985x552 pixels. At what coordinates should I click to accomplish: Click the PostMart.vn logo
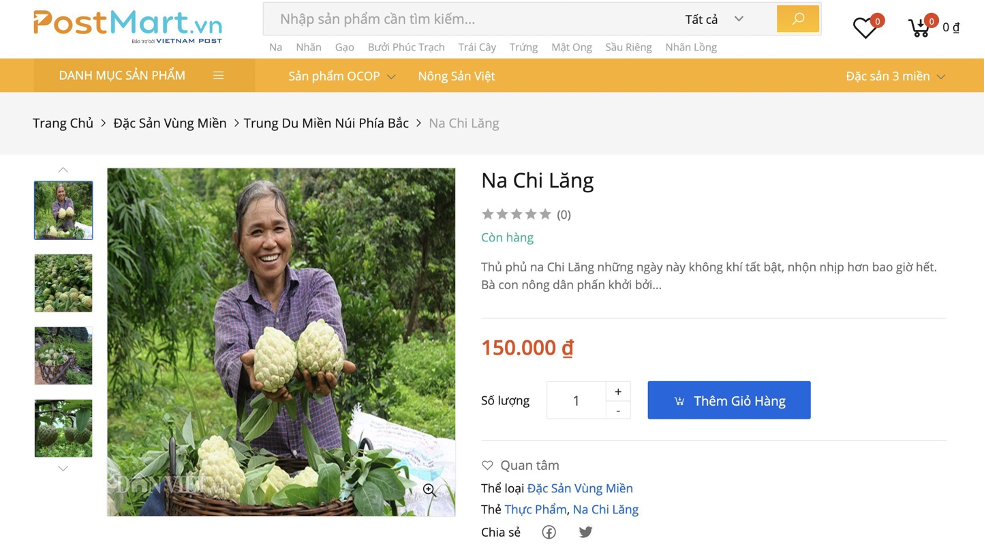coord(128,26)
